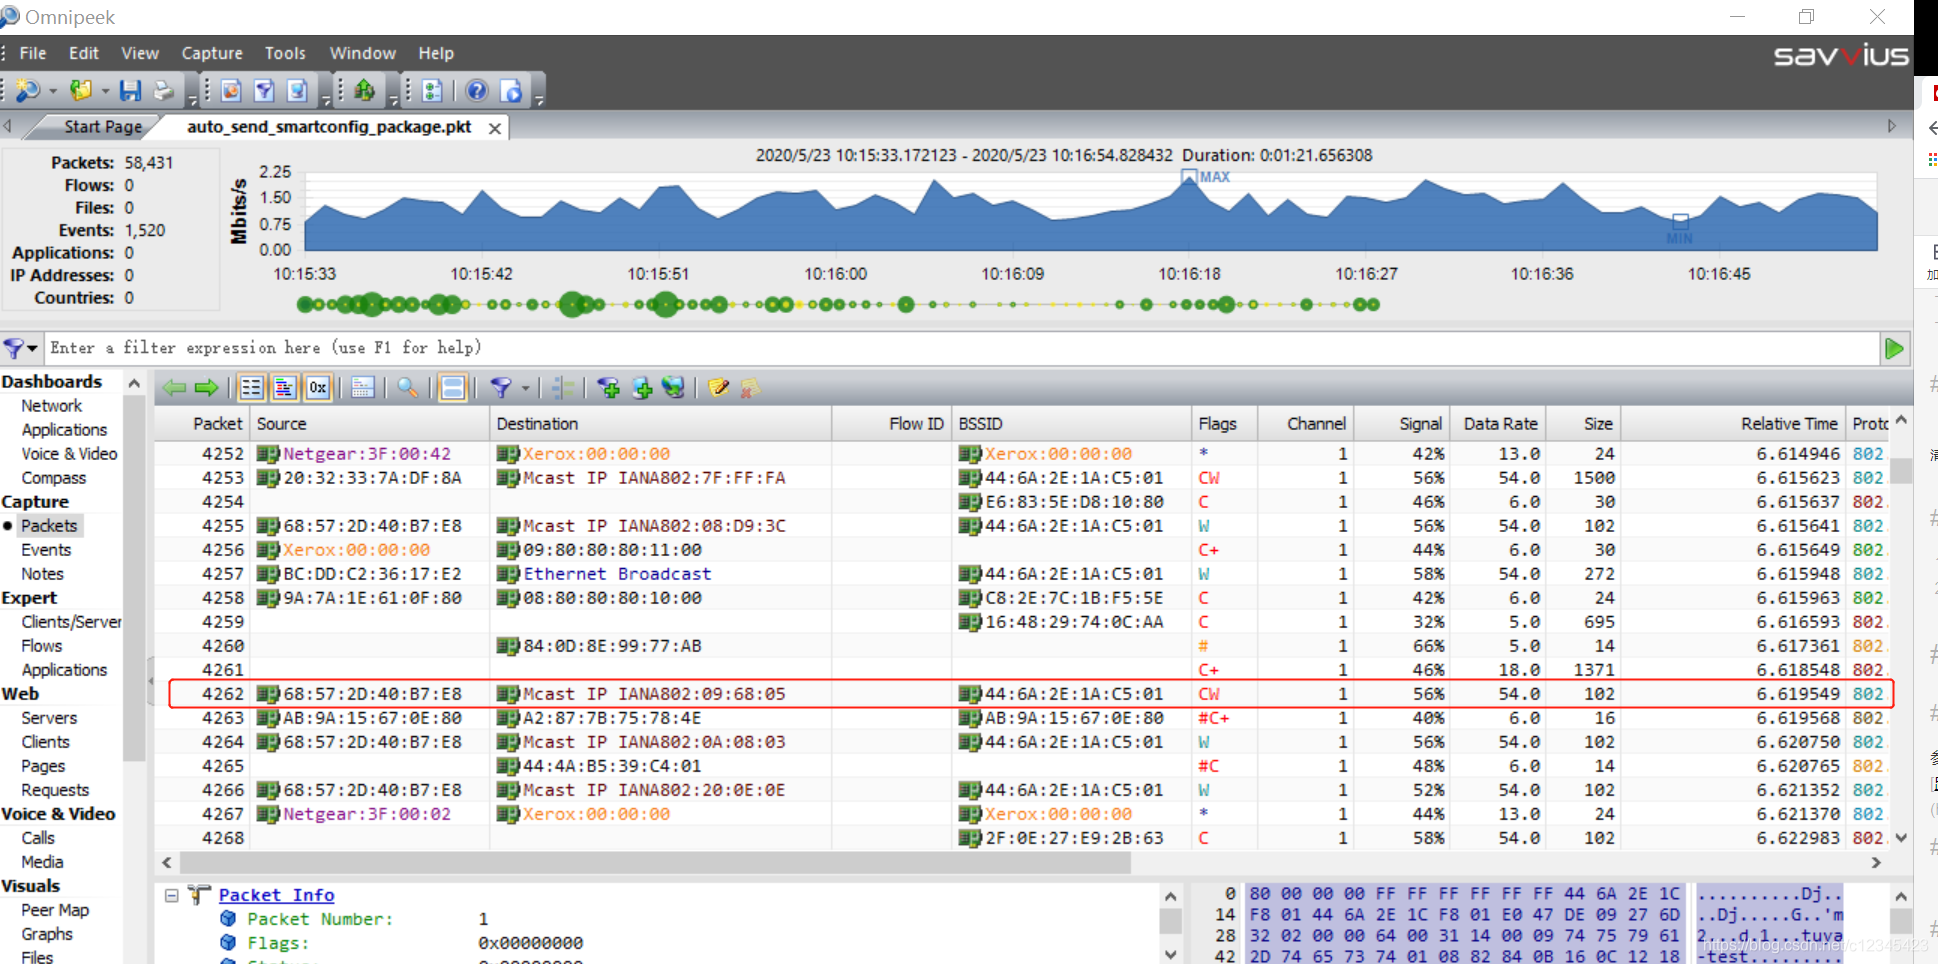Click the resolve names globe icon

(x=674, y=388)
